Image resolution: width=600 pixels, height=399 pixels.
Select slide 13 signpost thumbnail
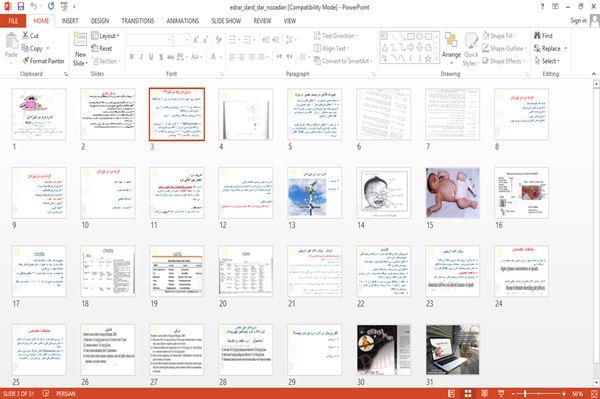click(315, 192)
